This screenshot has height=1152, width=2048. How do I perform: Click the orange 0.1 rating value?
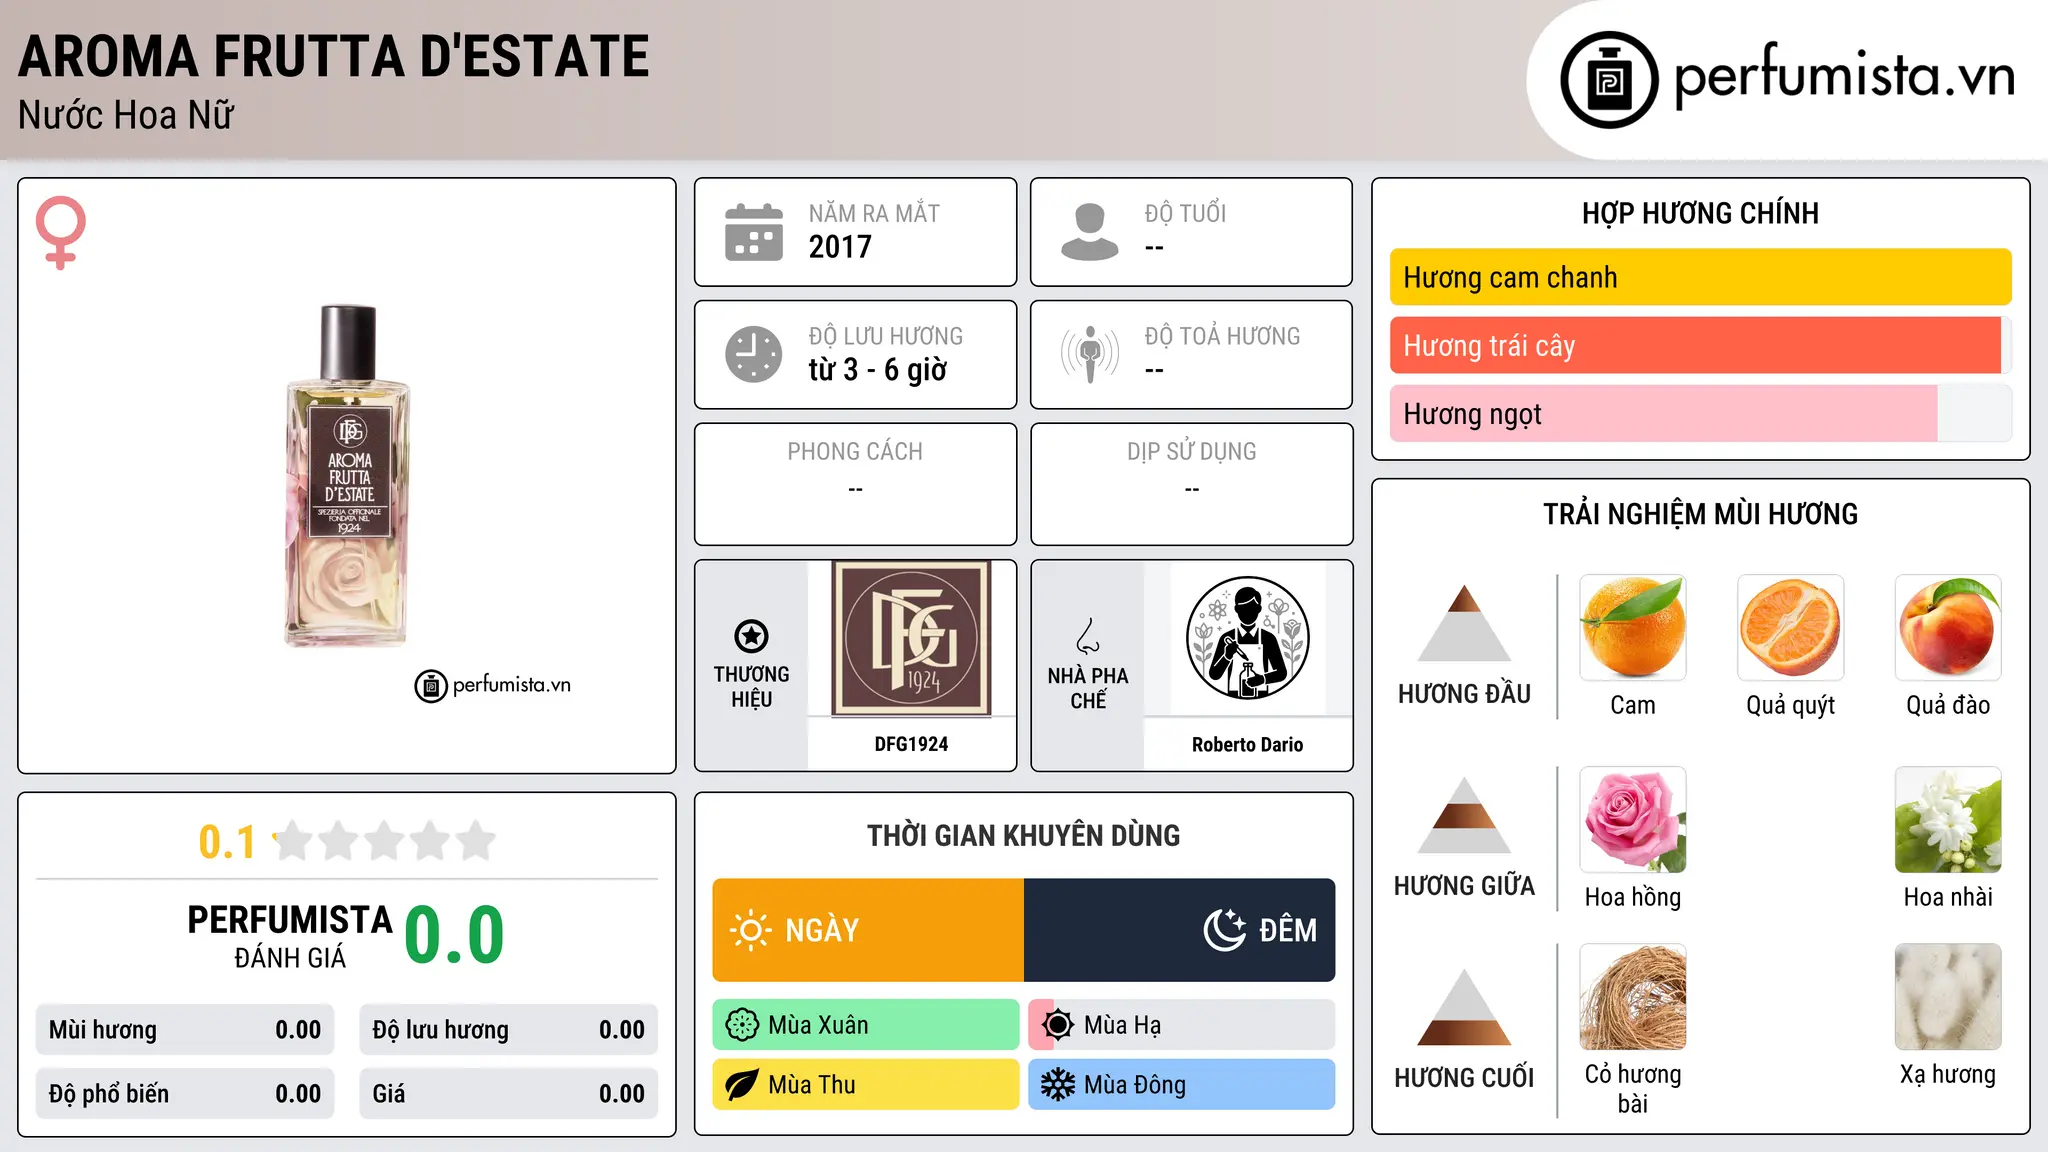(x=227, y=842)
